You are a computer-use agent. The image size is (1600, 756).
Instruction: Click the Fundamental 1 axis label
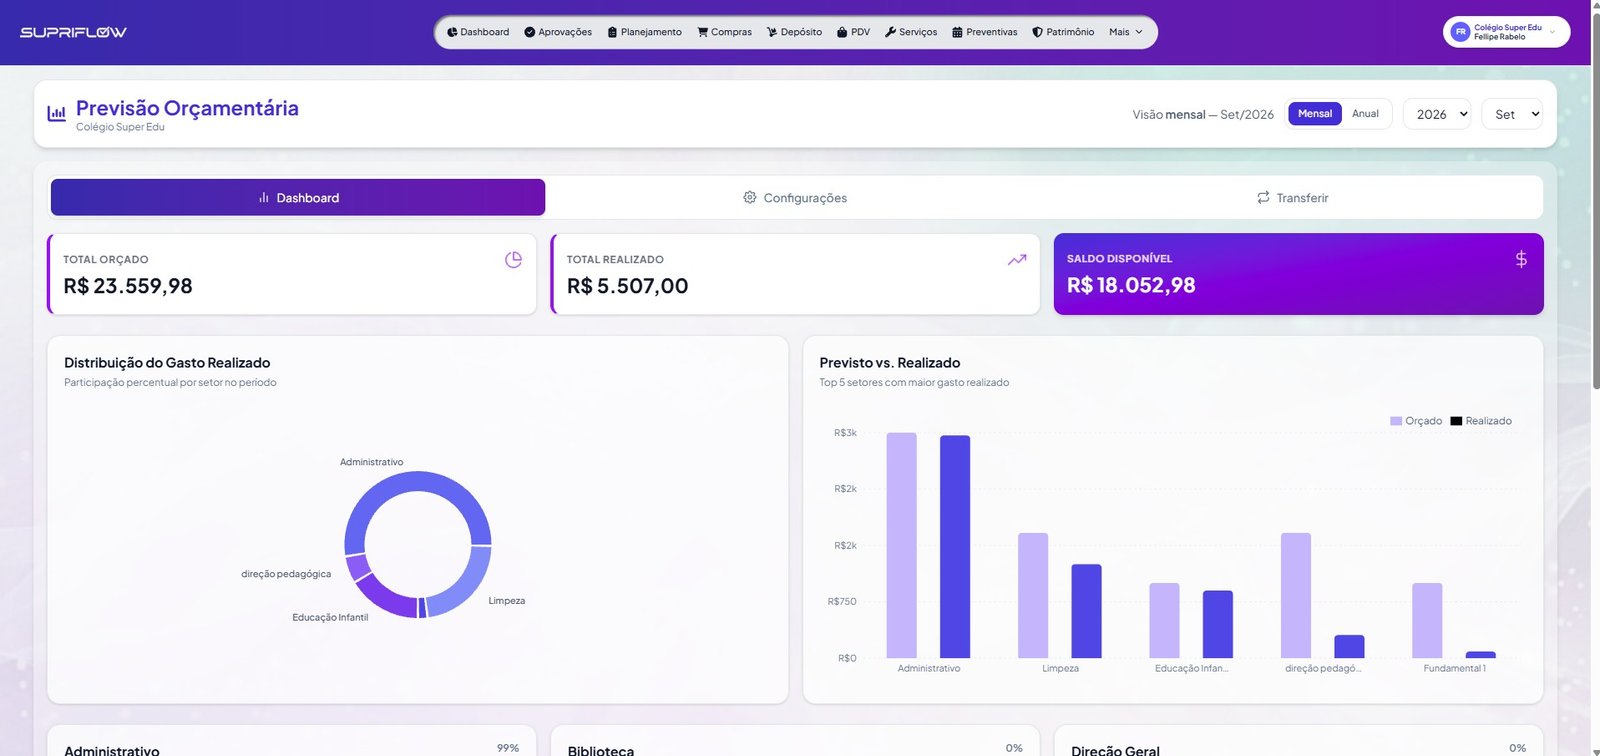1454,668
